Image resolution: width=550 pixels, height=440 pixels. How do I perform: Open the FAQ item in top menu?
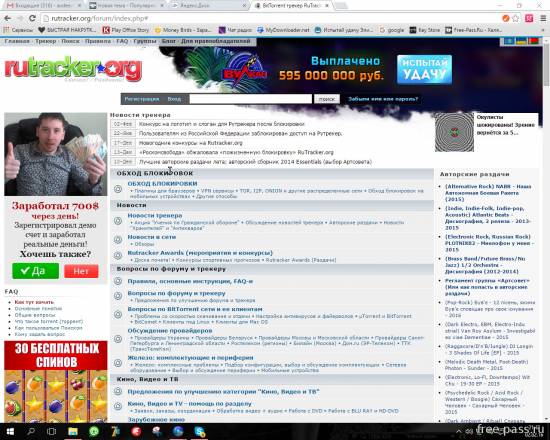pos(122,41)
